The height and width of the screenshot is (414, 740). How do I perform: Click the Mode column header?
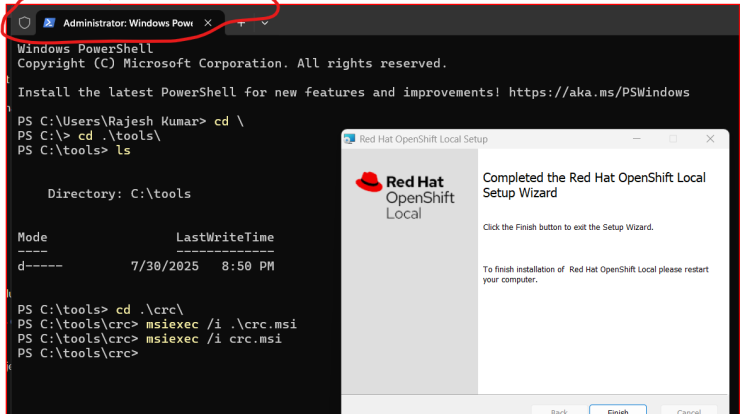click(32, 237)
